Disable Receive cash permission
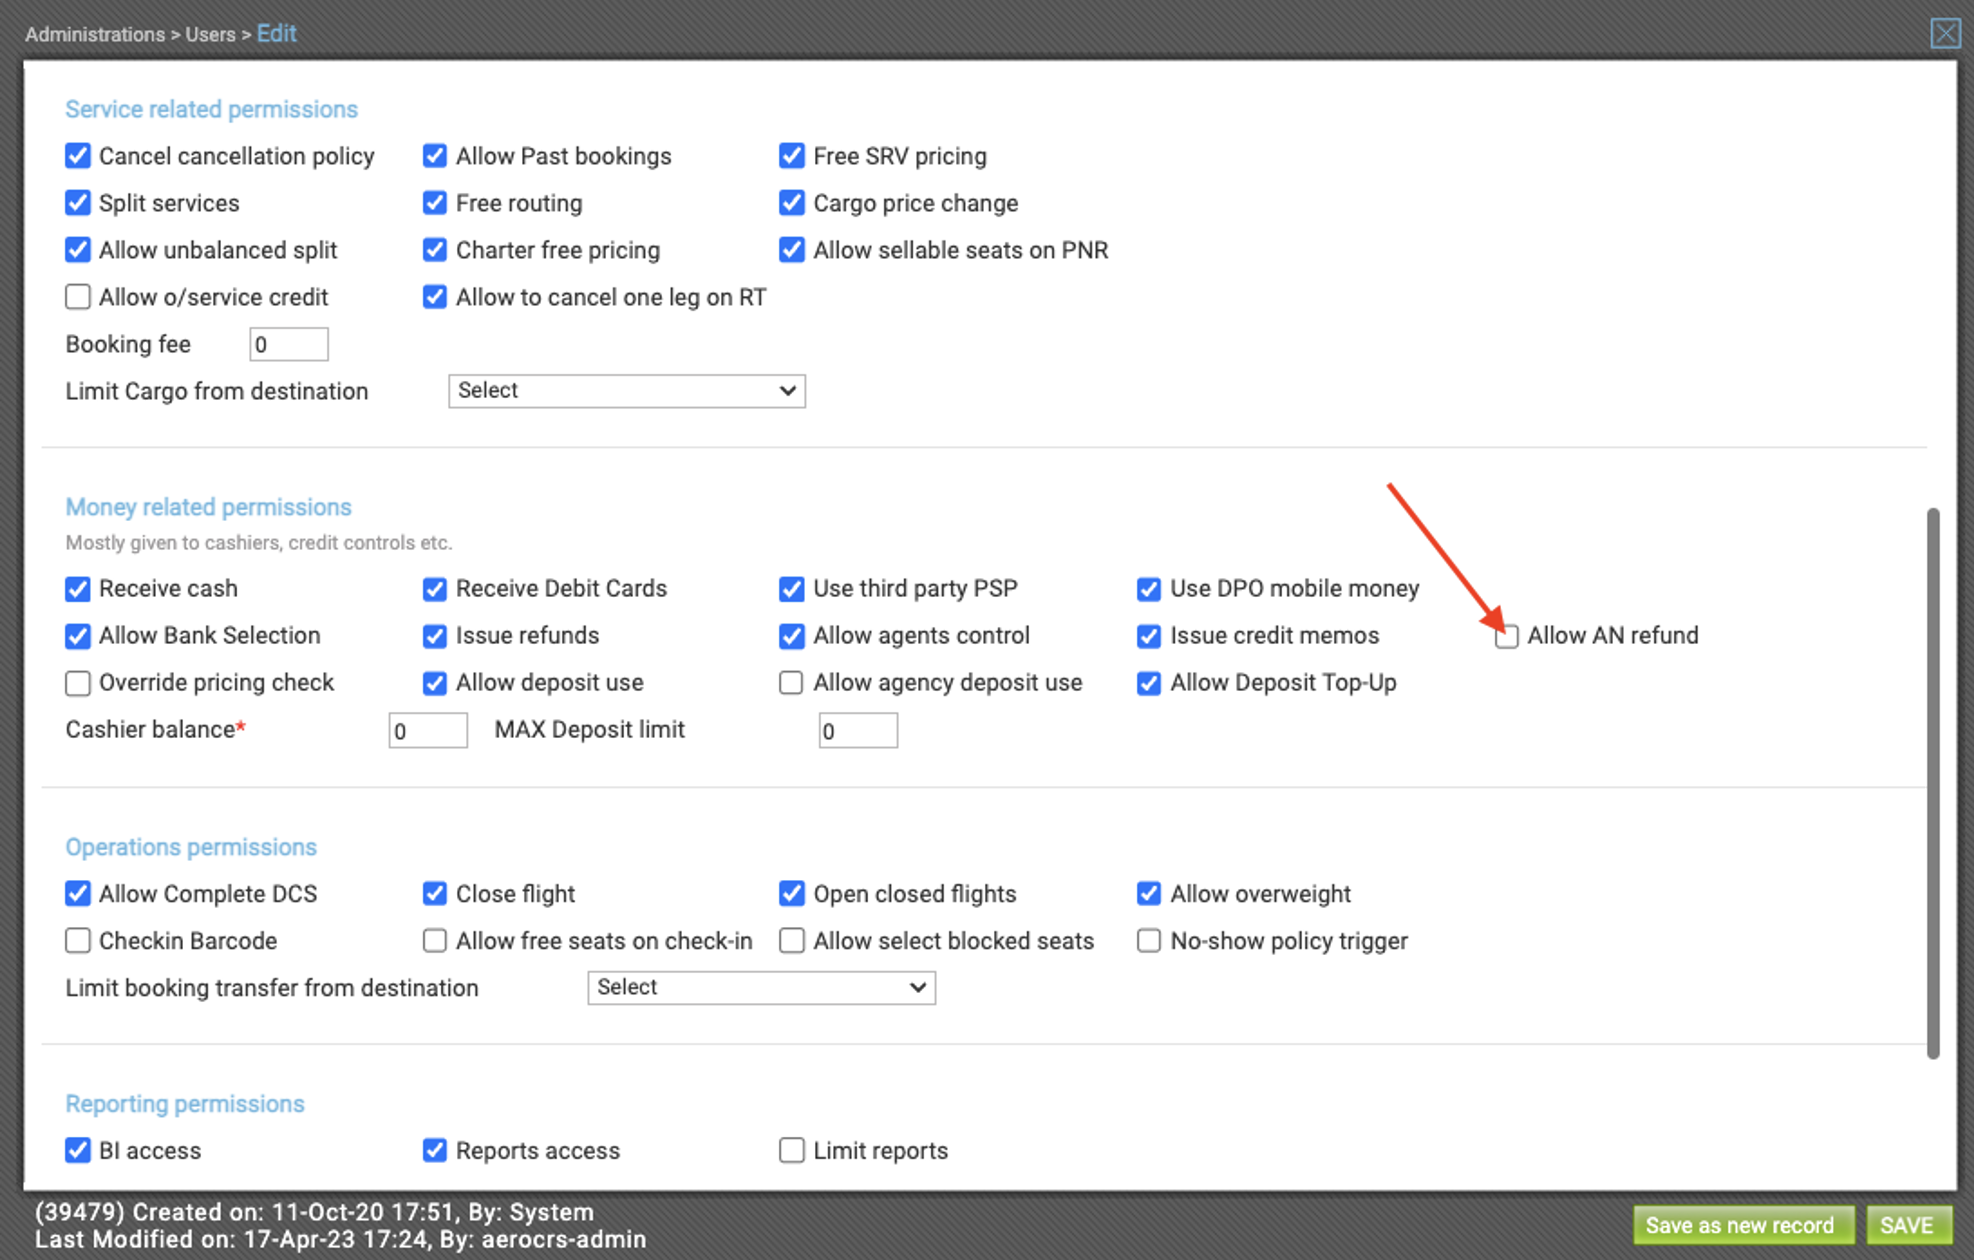Image resolution: width=1974 pixels, height=1260 pixels. [x=78, y=589]
